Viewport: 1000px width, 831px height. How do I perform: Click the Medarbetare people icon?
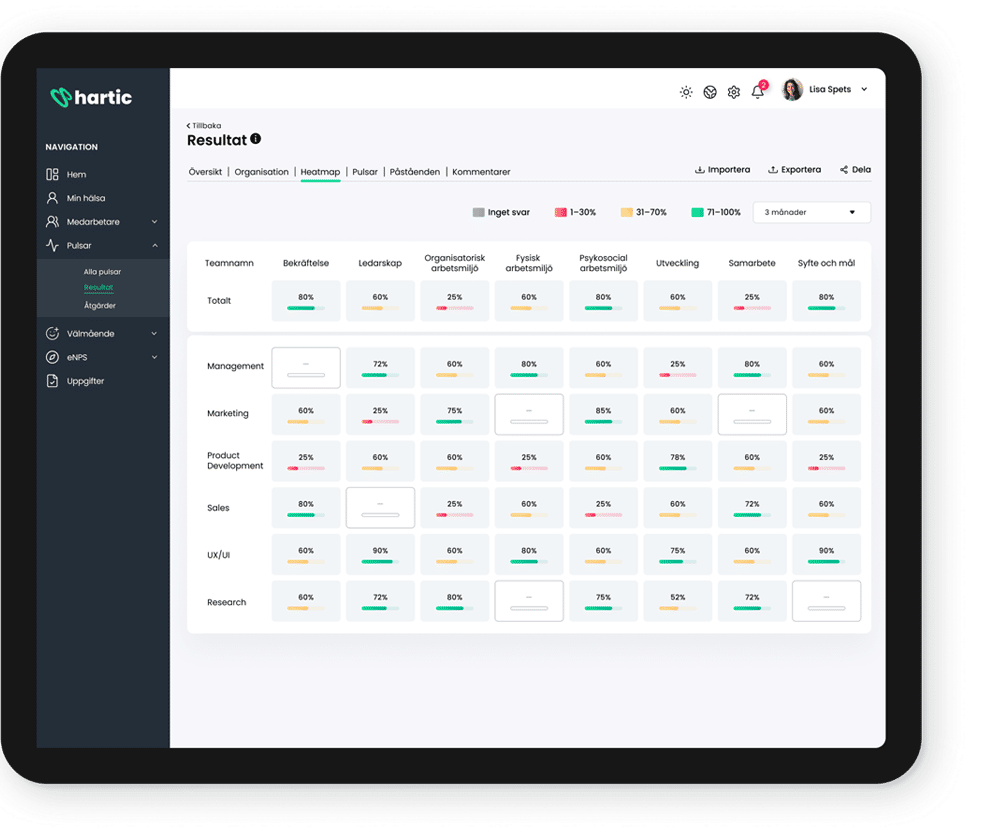point(52,221)
